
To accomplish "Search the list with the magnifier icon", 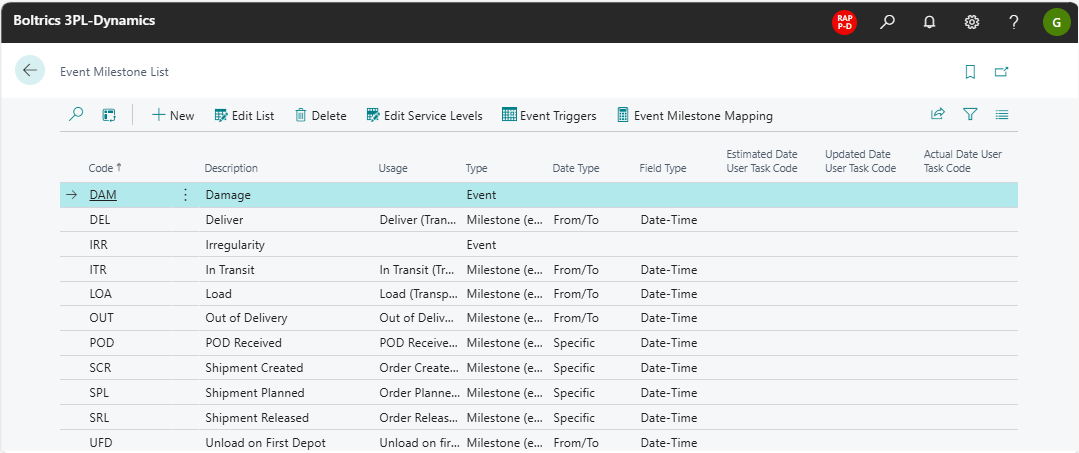I will pyautogui.click(x=76, y=114).
